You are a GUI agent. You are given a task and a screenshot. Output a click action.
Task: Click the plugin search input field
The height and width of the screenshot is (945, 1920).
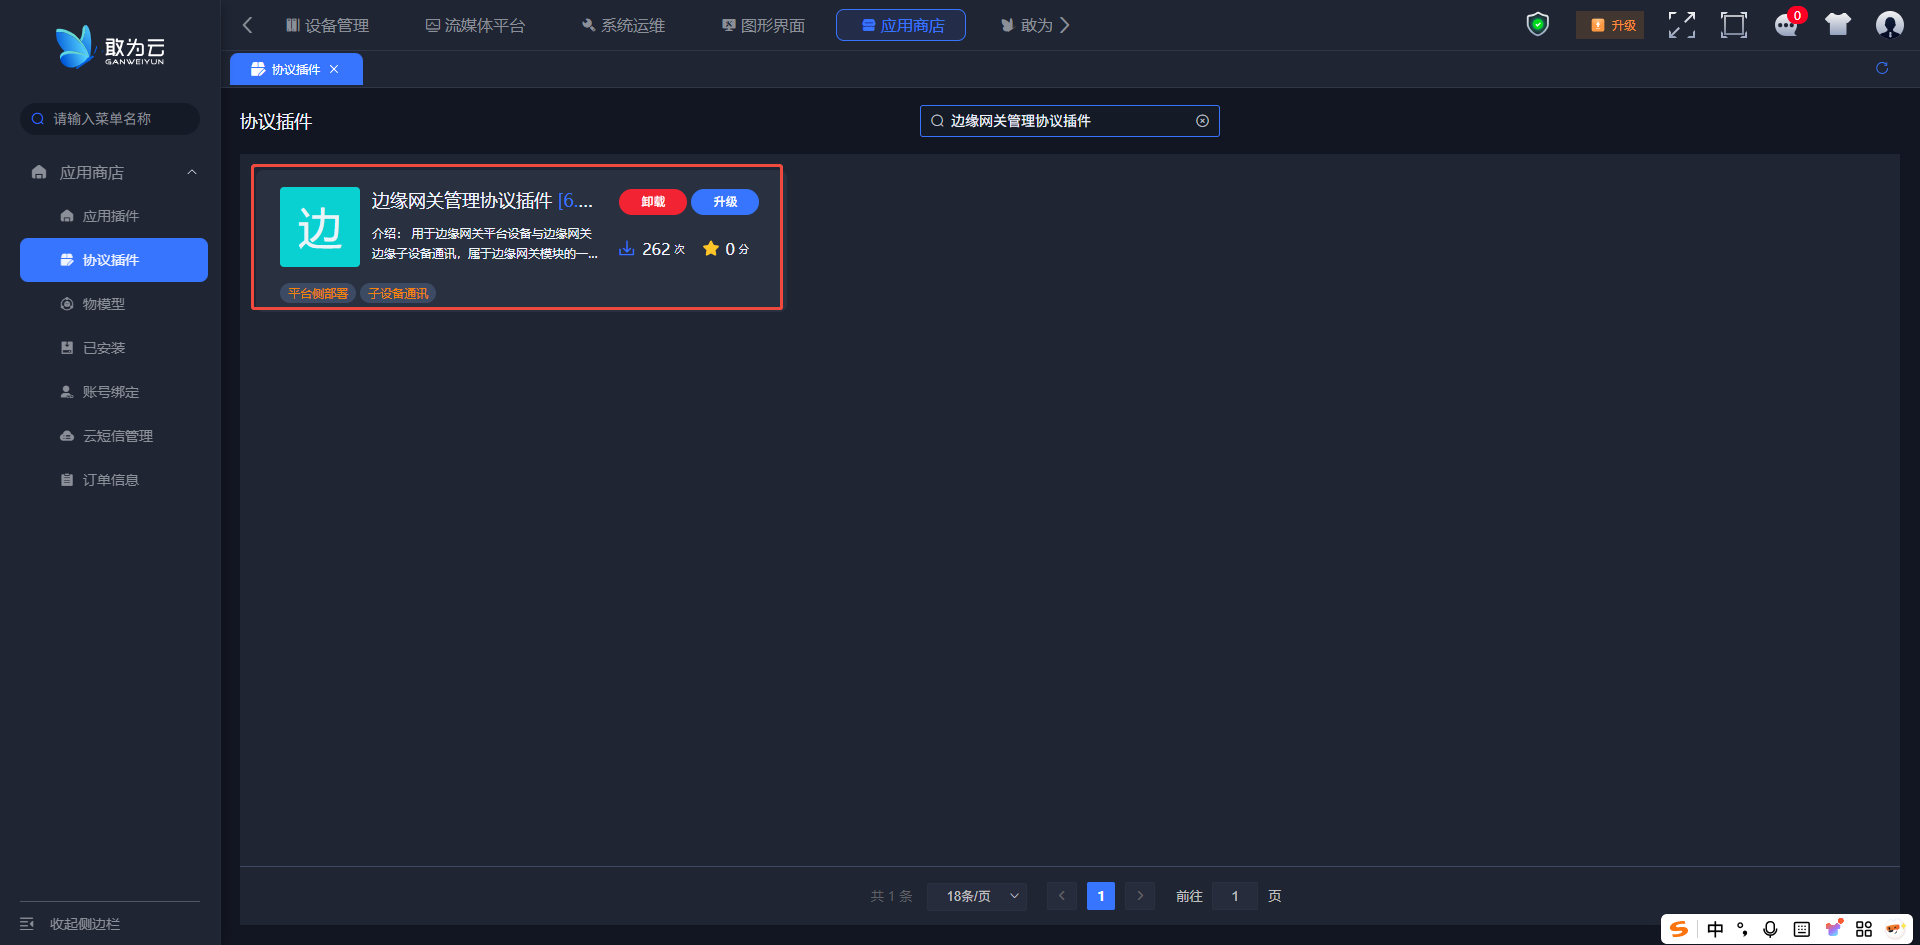(x=1070, y=121)
